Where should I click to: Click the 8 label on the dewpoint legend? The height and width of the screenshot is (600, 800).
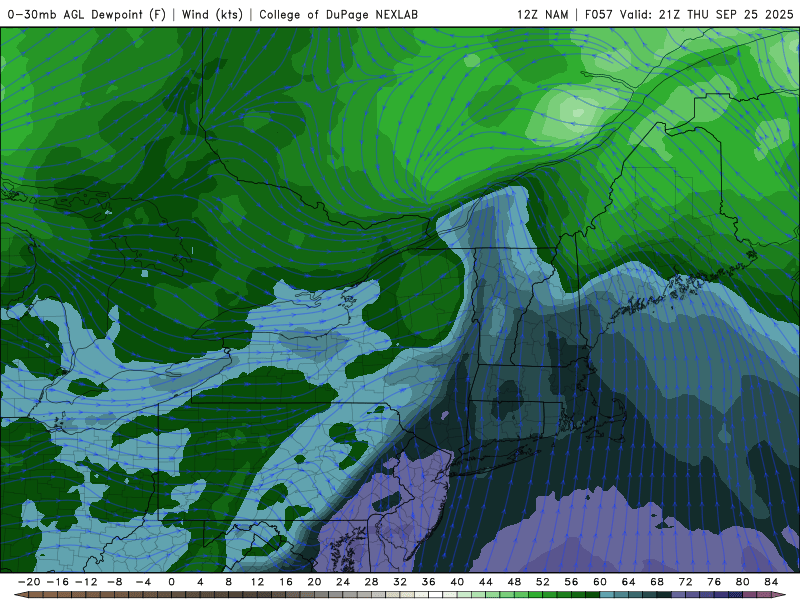(229, 582)
